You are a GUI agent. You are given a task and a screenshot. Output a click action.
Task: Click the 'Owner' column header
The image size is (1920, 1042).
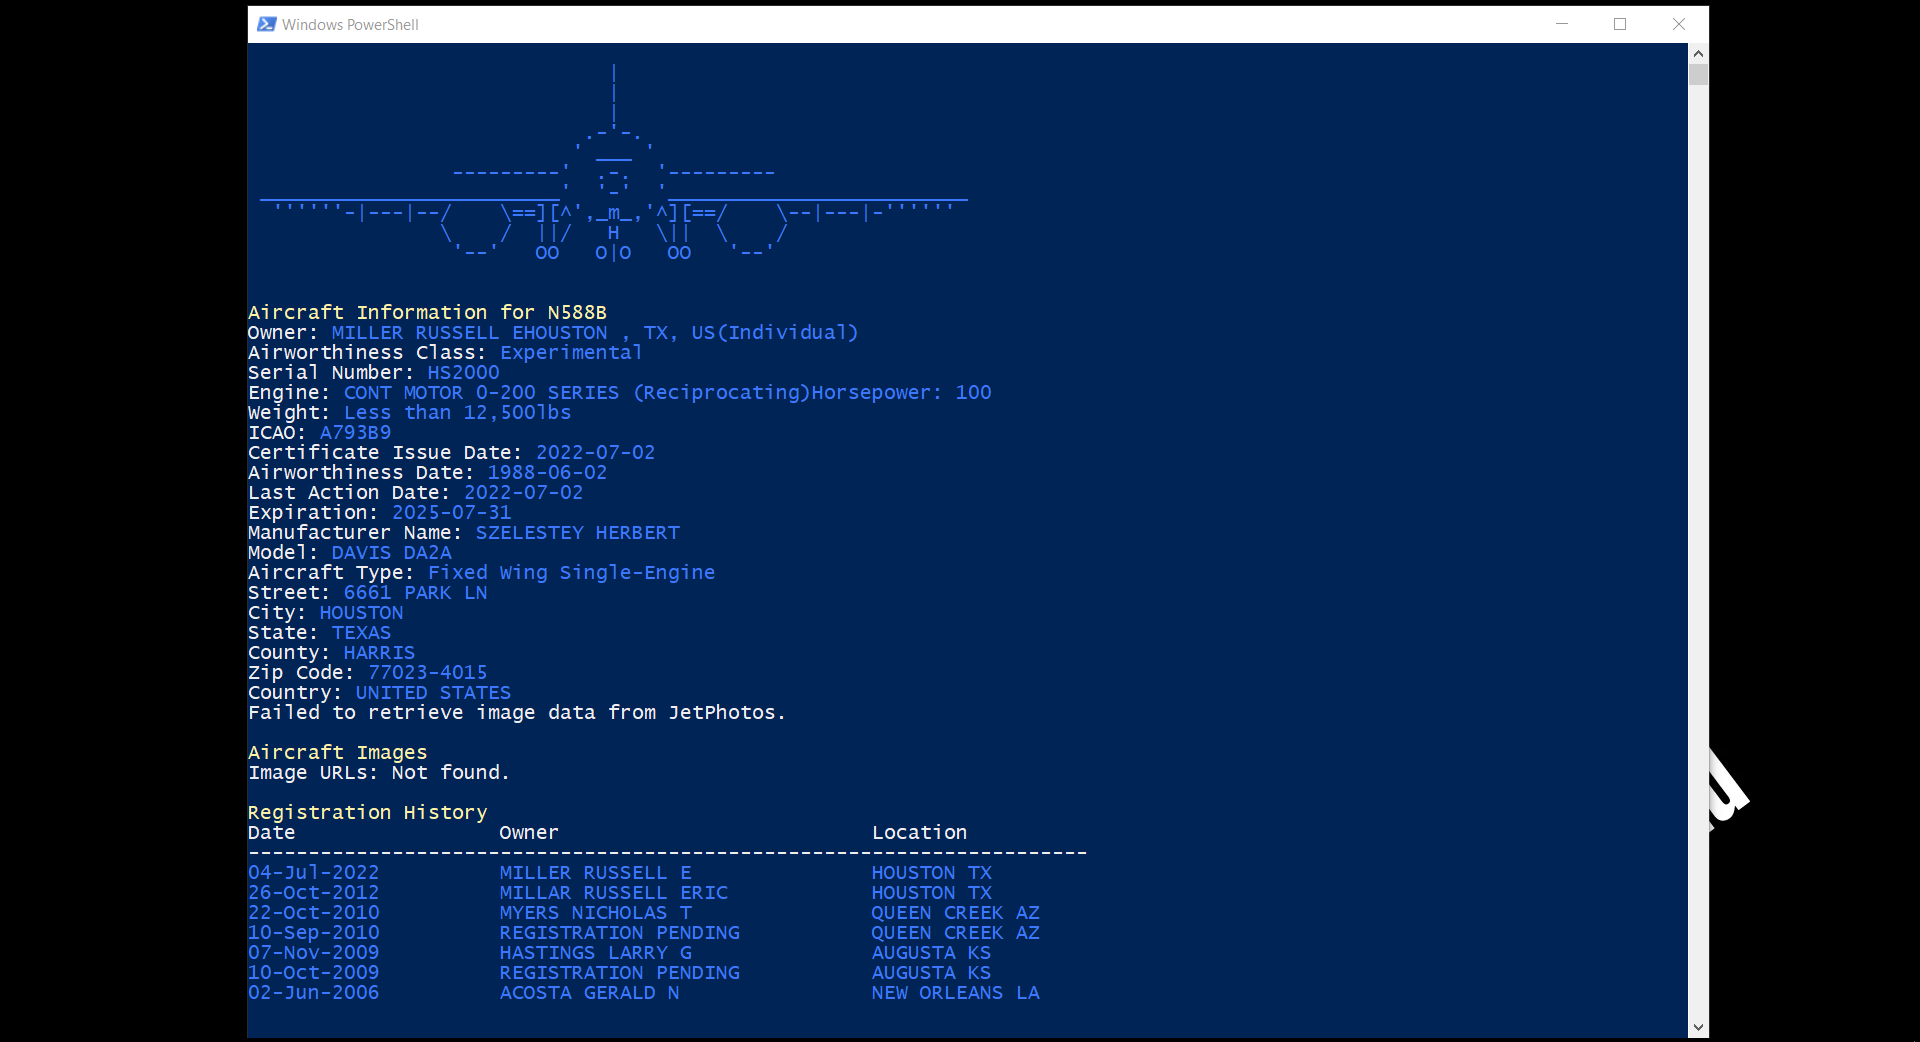[529, 833]
